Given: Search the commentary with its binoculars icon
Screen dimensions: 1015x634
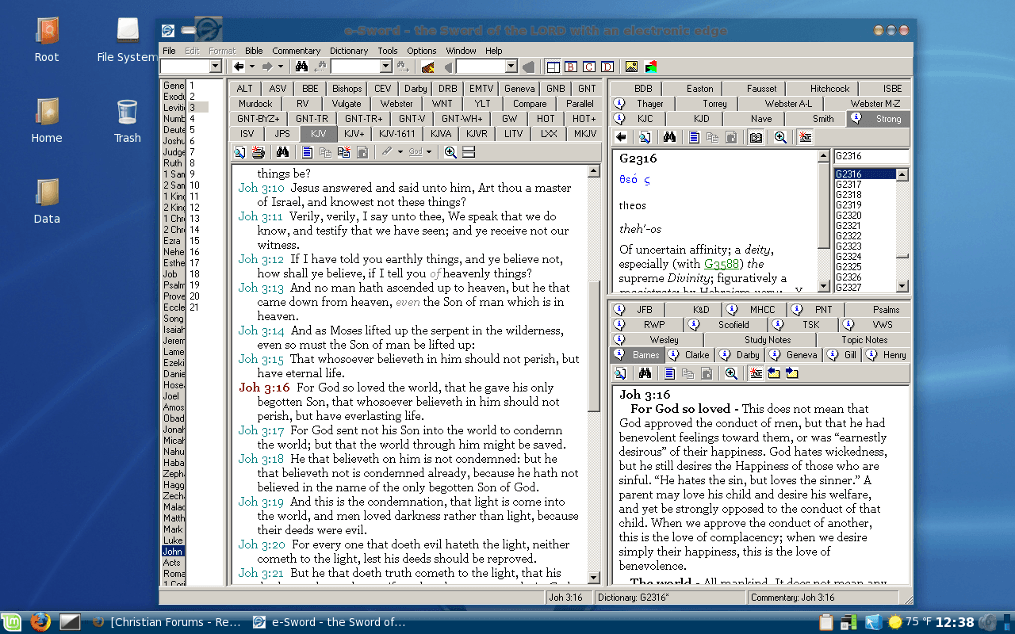Looking at the screenshot, I should (x=645, y=373).
